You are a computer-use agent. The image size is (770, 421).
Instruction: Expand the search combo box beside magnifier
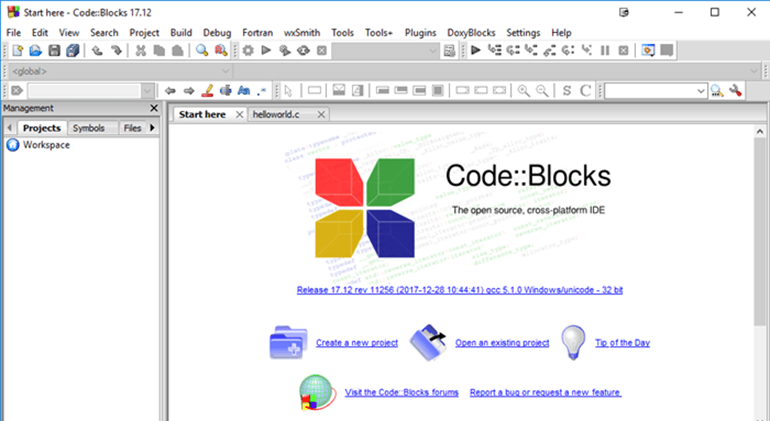point(699,91)
